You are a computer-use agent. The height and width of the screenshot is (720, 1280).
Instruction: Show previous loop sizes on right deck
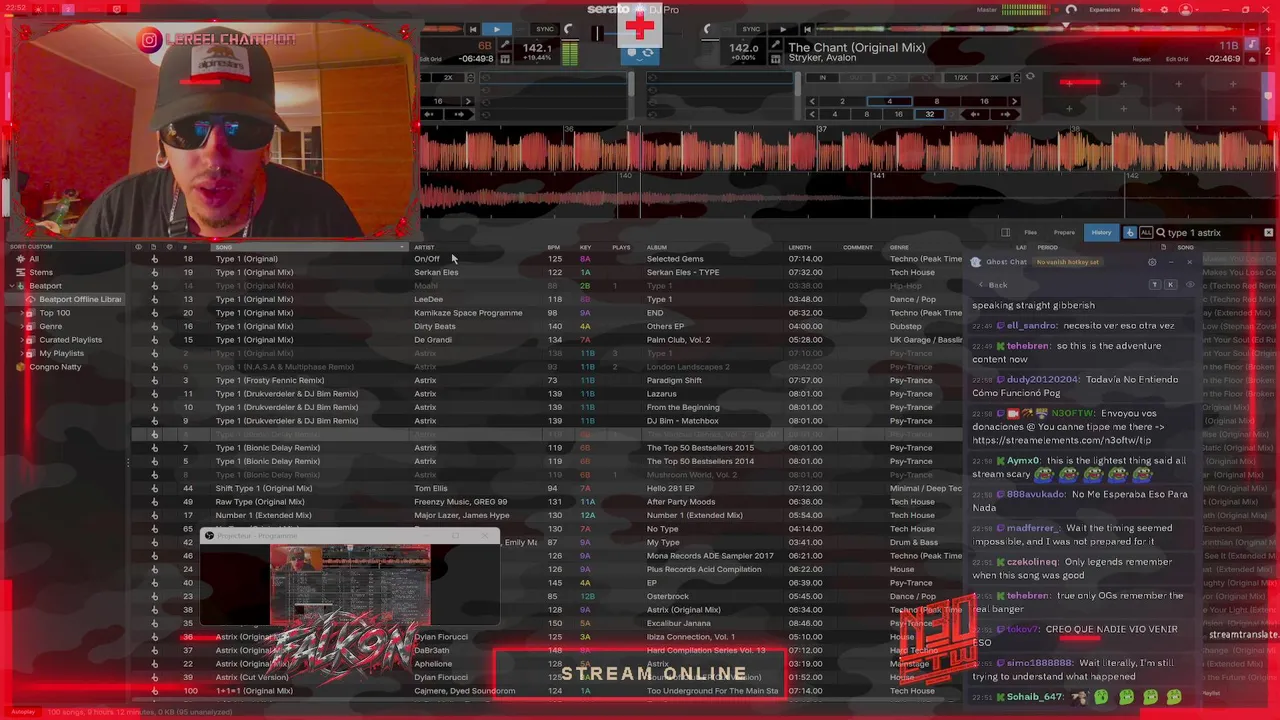(811, 101)
